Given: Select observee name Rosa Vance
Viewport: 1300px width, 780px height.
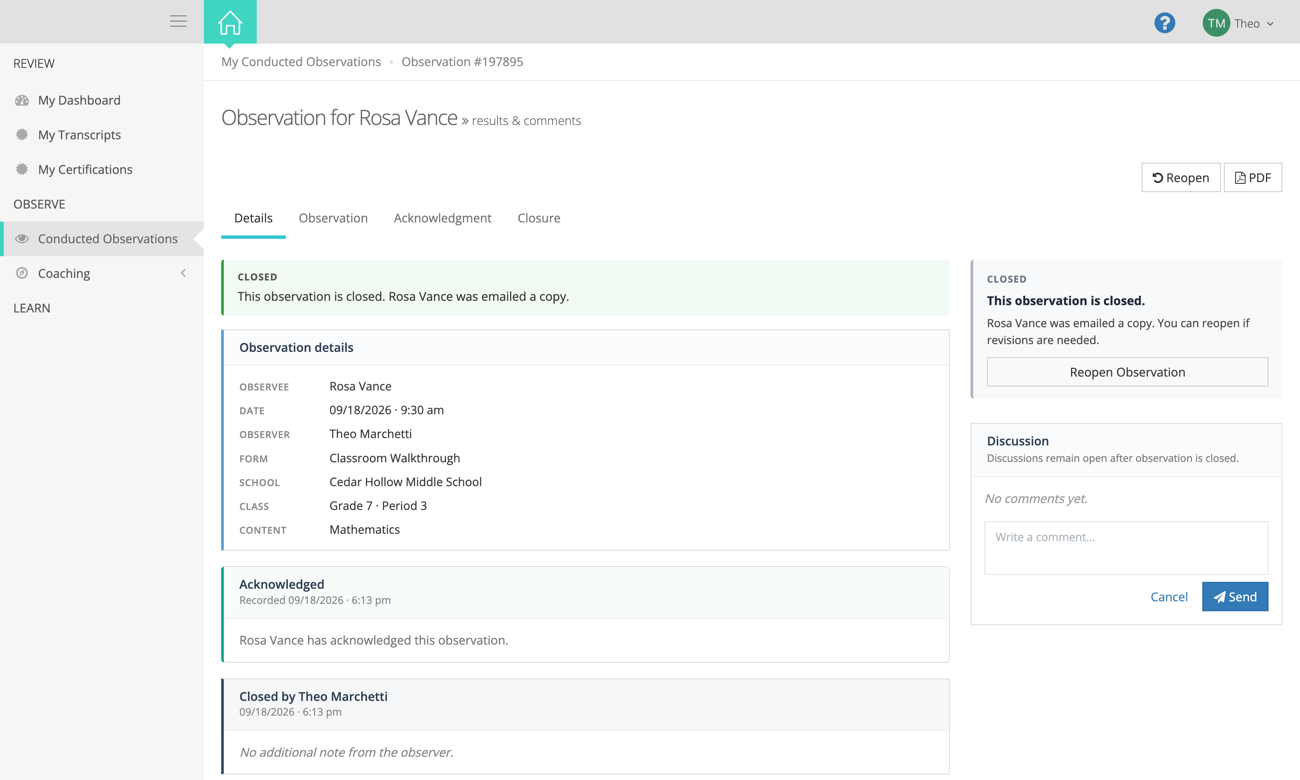Looking at the screenshot, I should click(360, 386).
